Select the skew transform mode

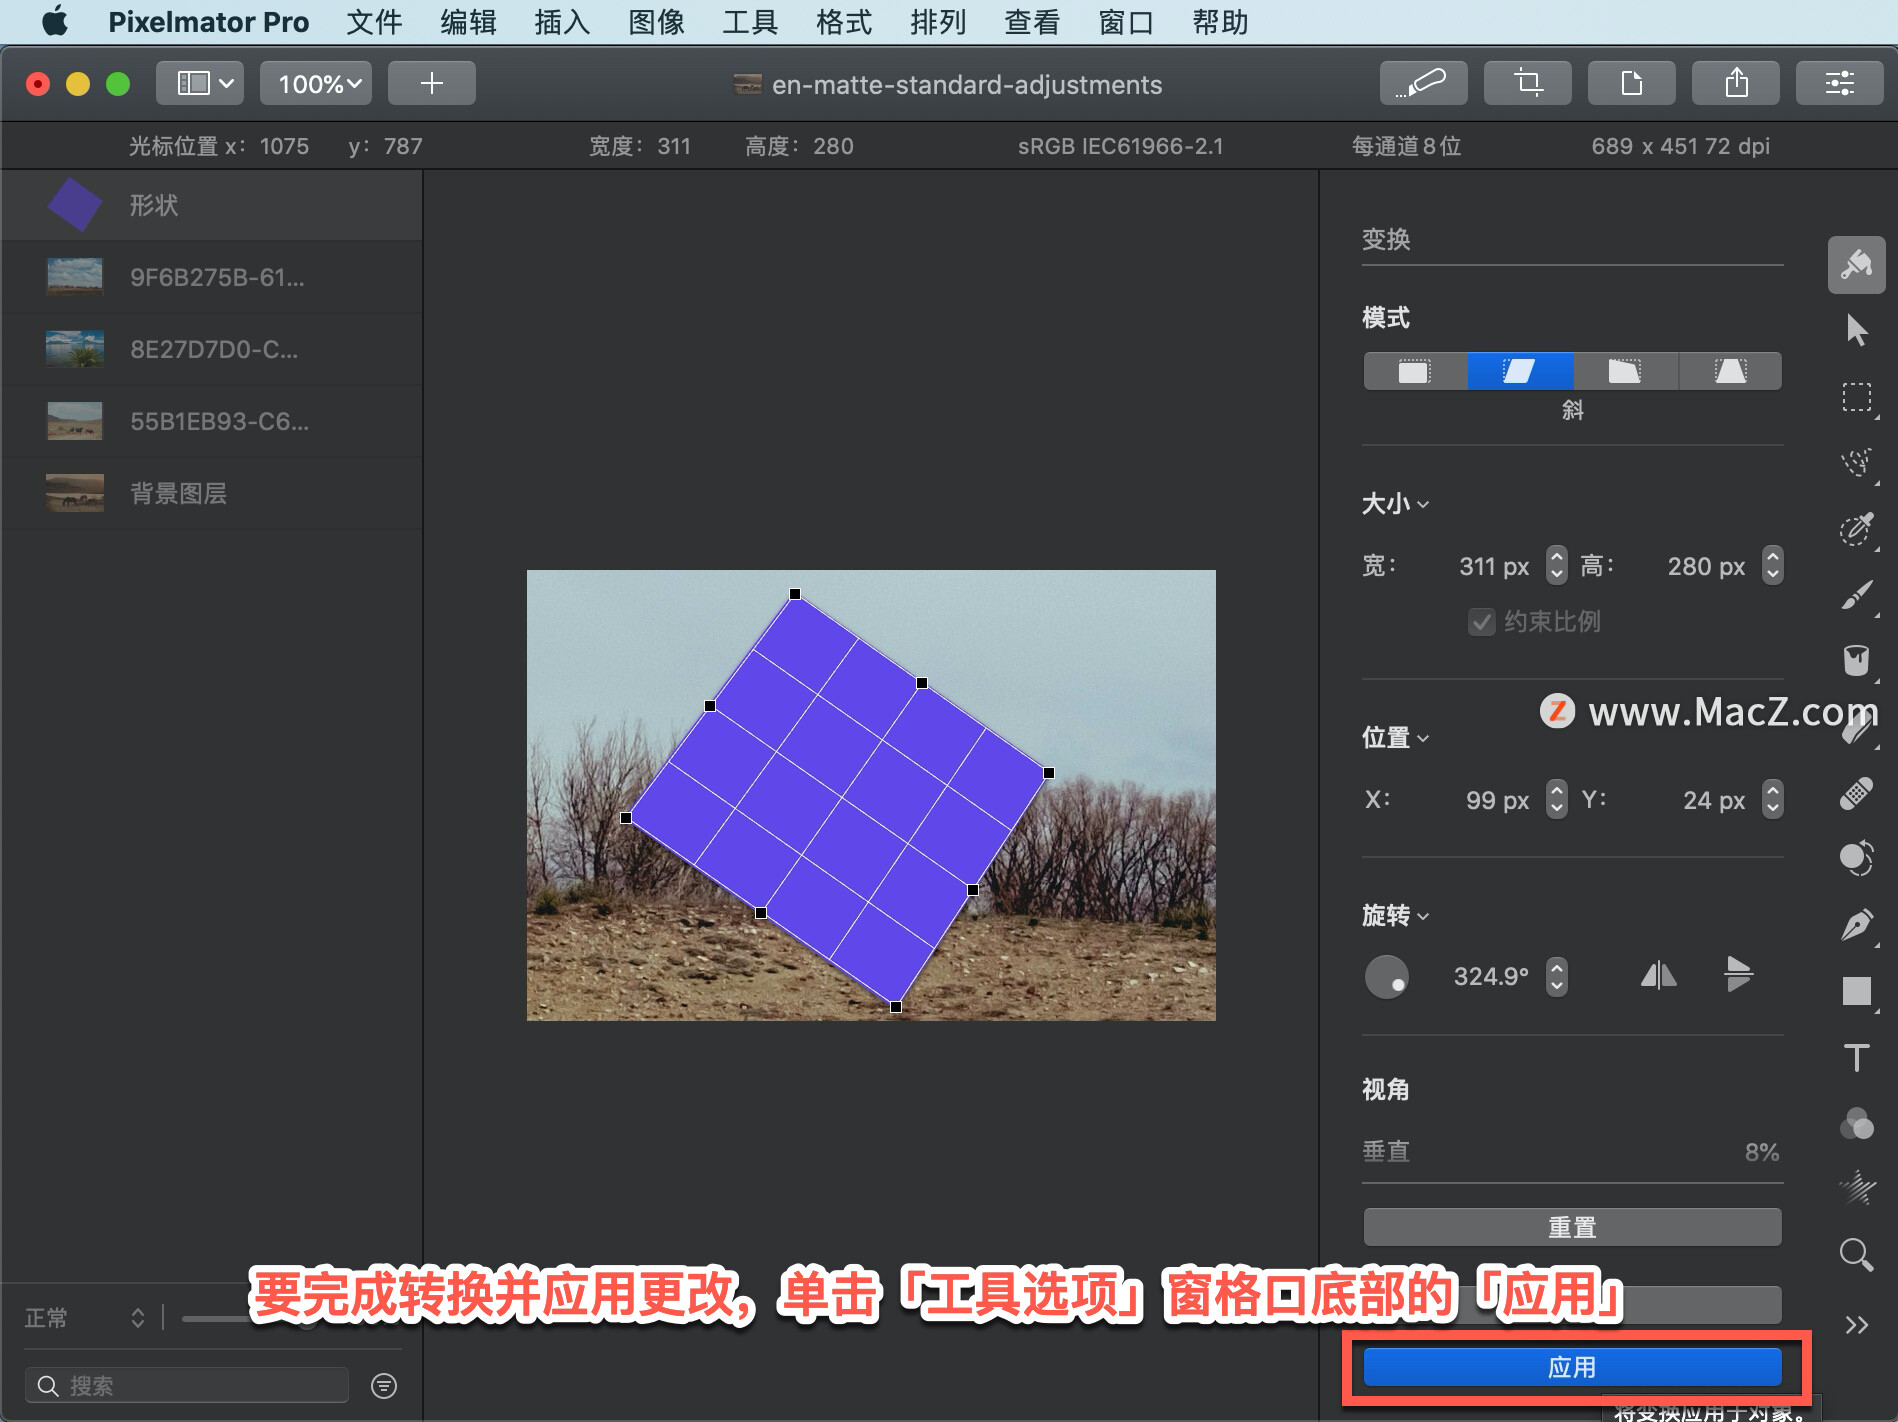(1520, 371)
